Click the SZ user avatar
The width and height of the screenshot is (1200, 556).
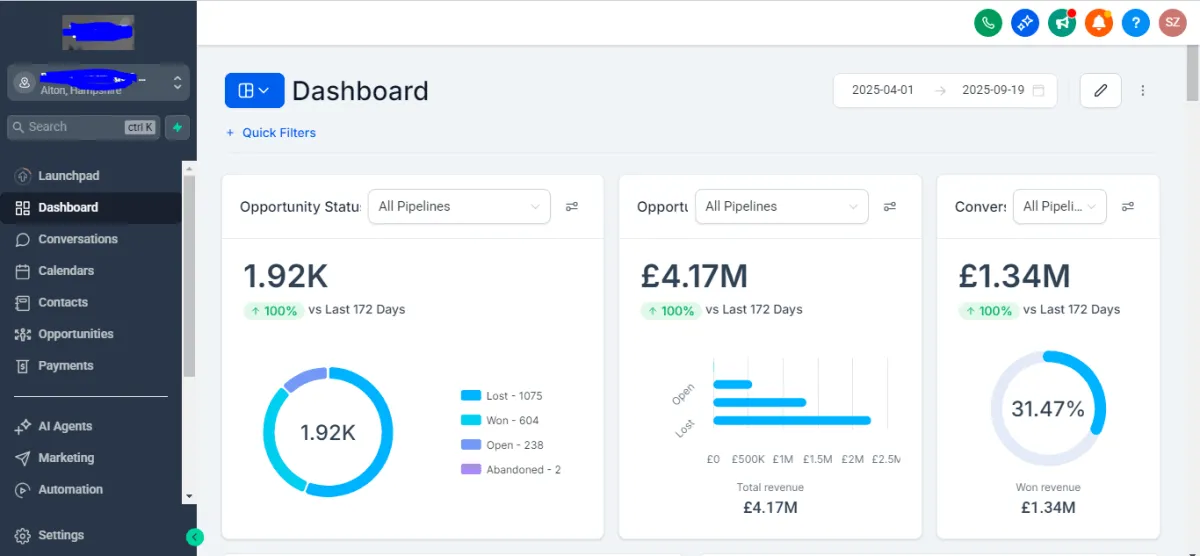[x=1172, y=22]
